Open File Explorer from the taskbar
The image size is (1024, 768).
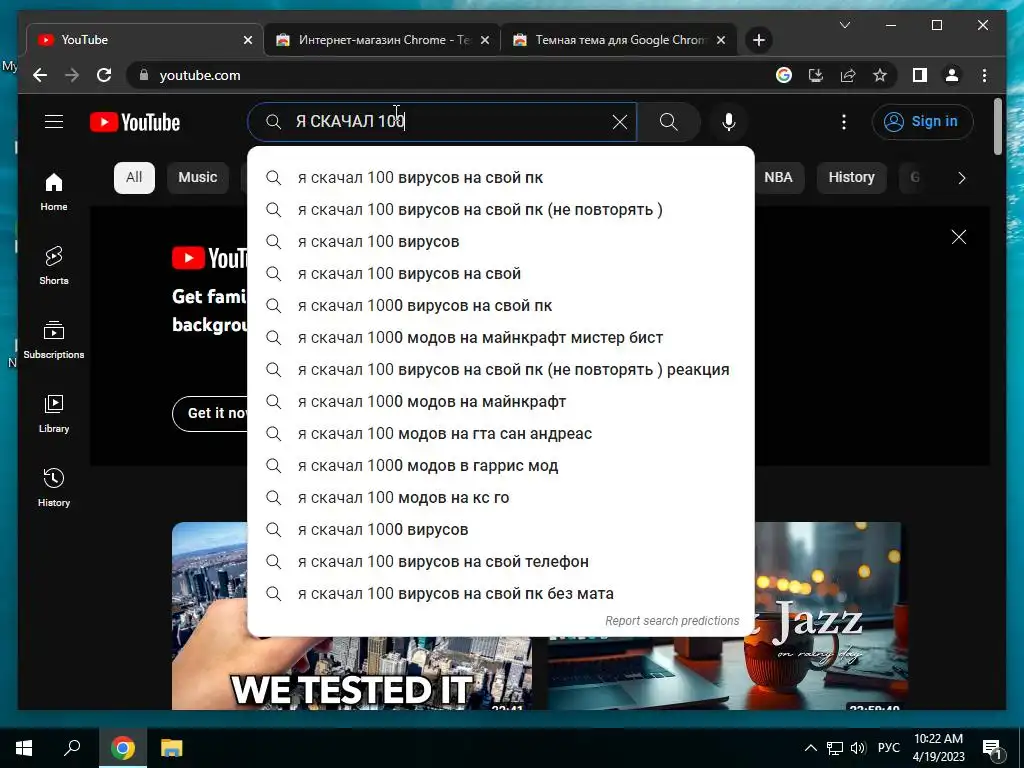click(172, 748)
